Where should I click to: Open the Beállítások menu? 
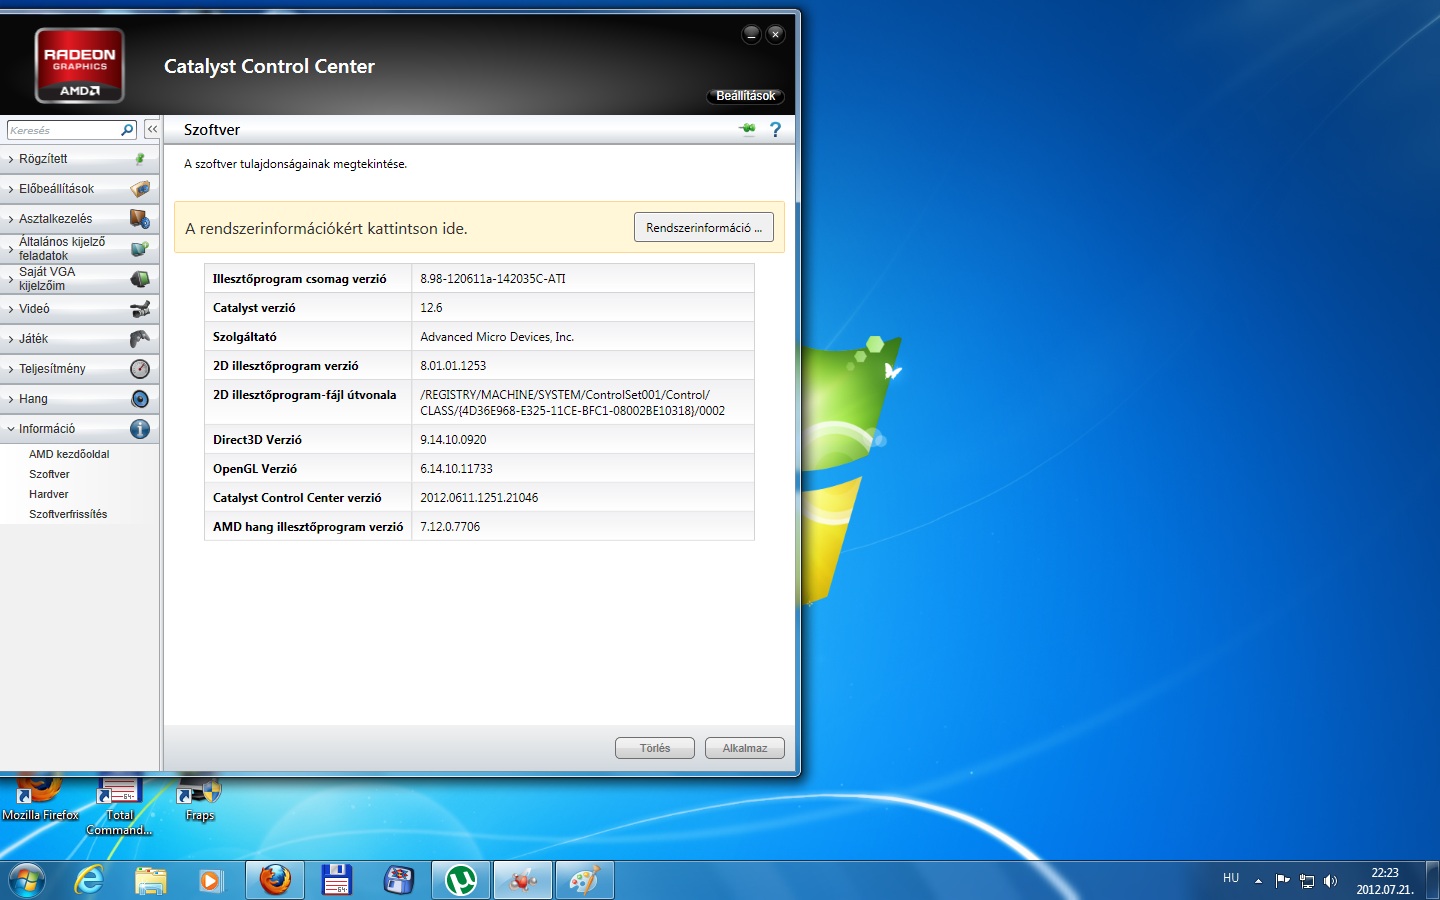pyautogui.click(x=745, y=96)
